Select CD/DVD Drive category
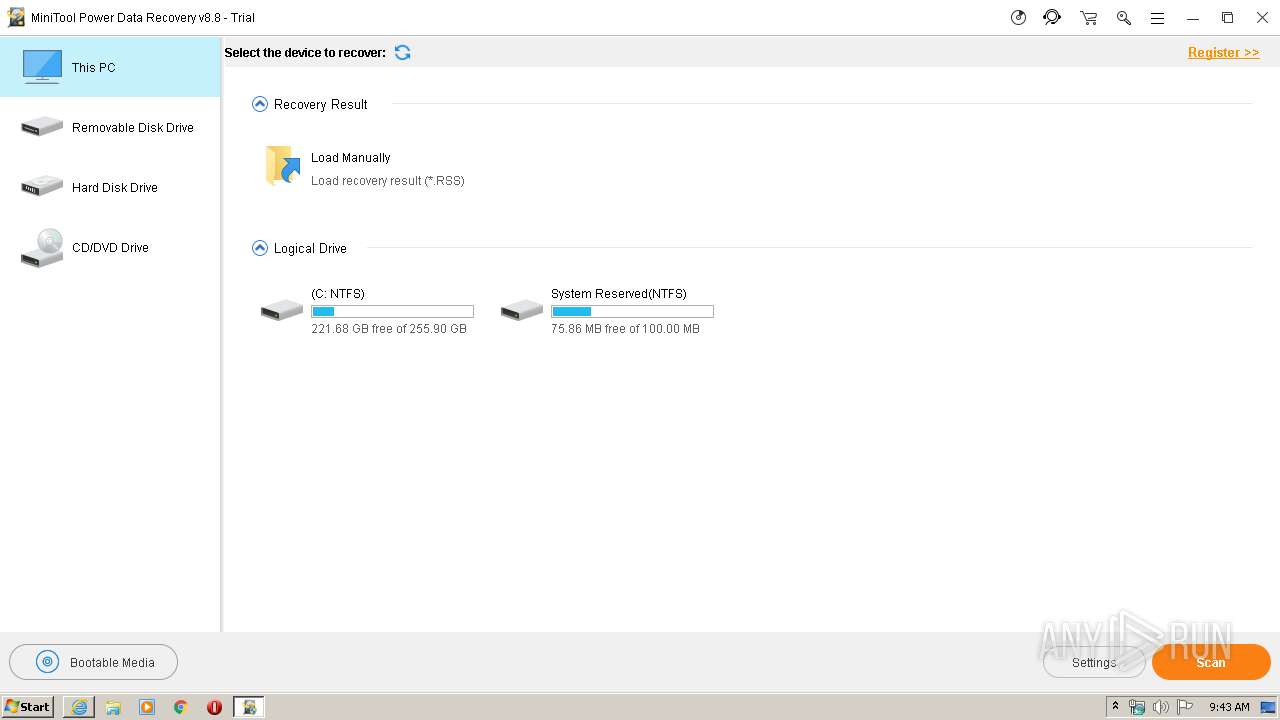Viewport: 1280px width, 720px height. [110, 247]
